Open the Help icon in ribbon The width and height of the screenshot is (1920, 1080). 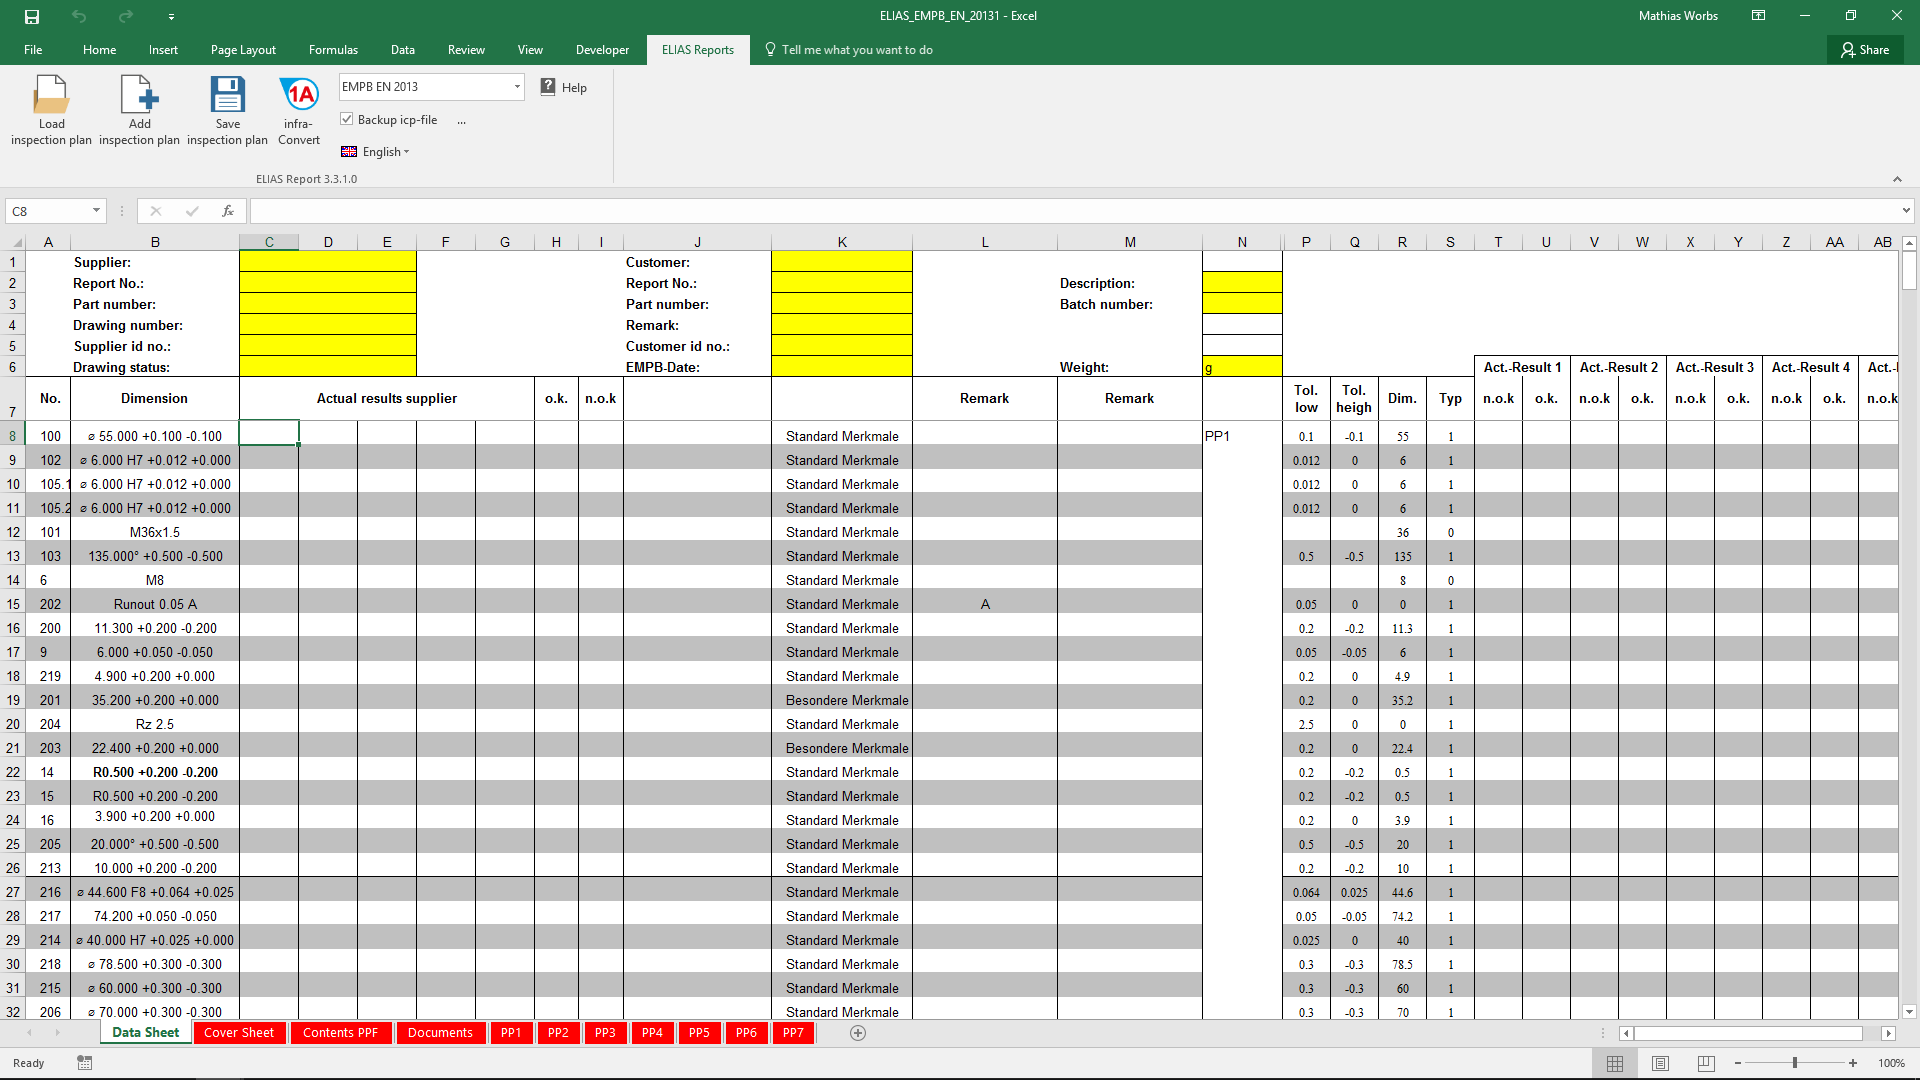[x=548, y=87]
